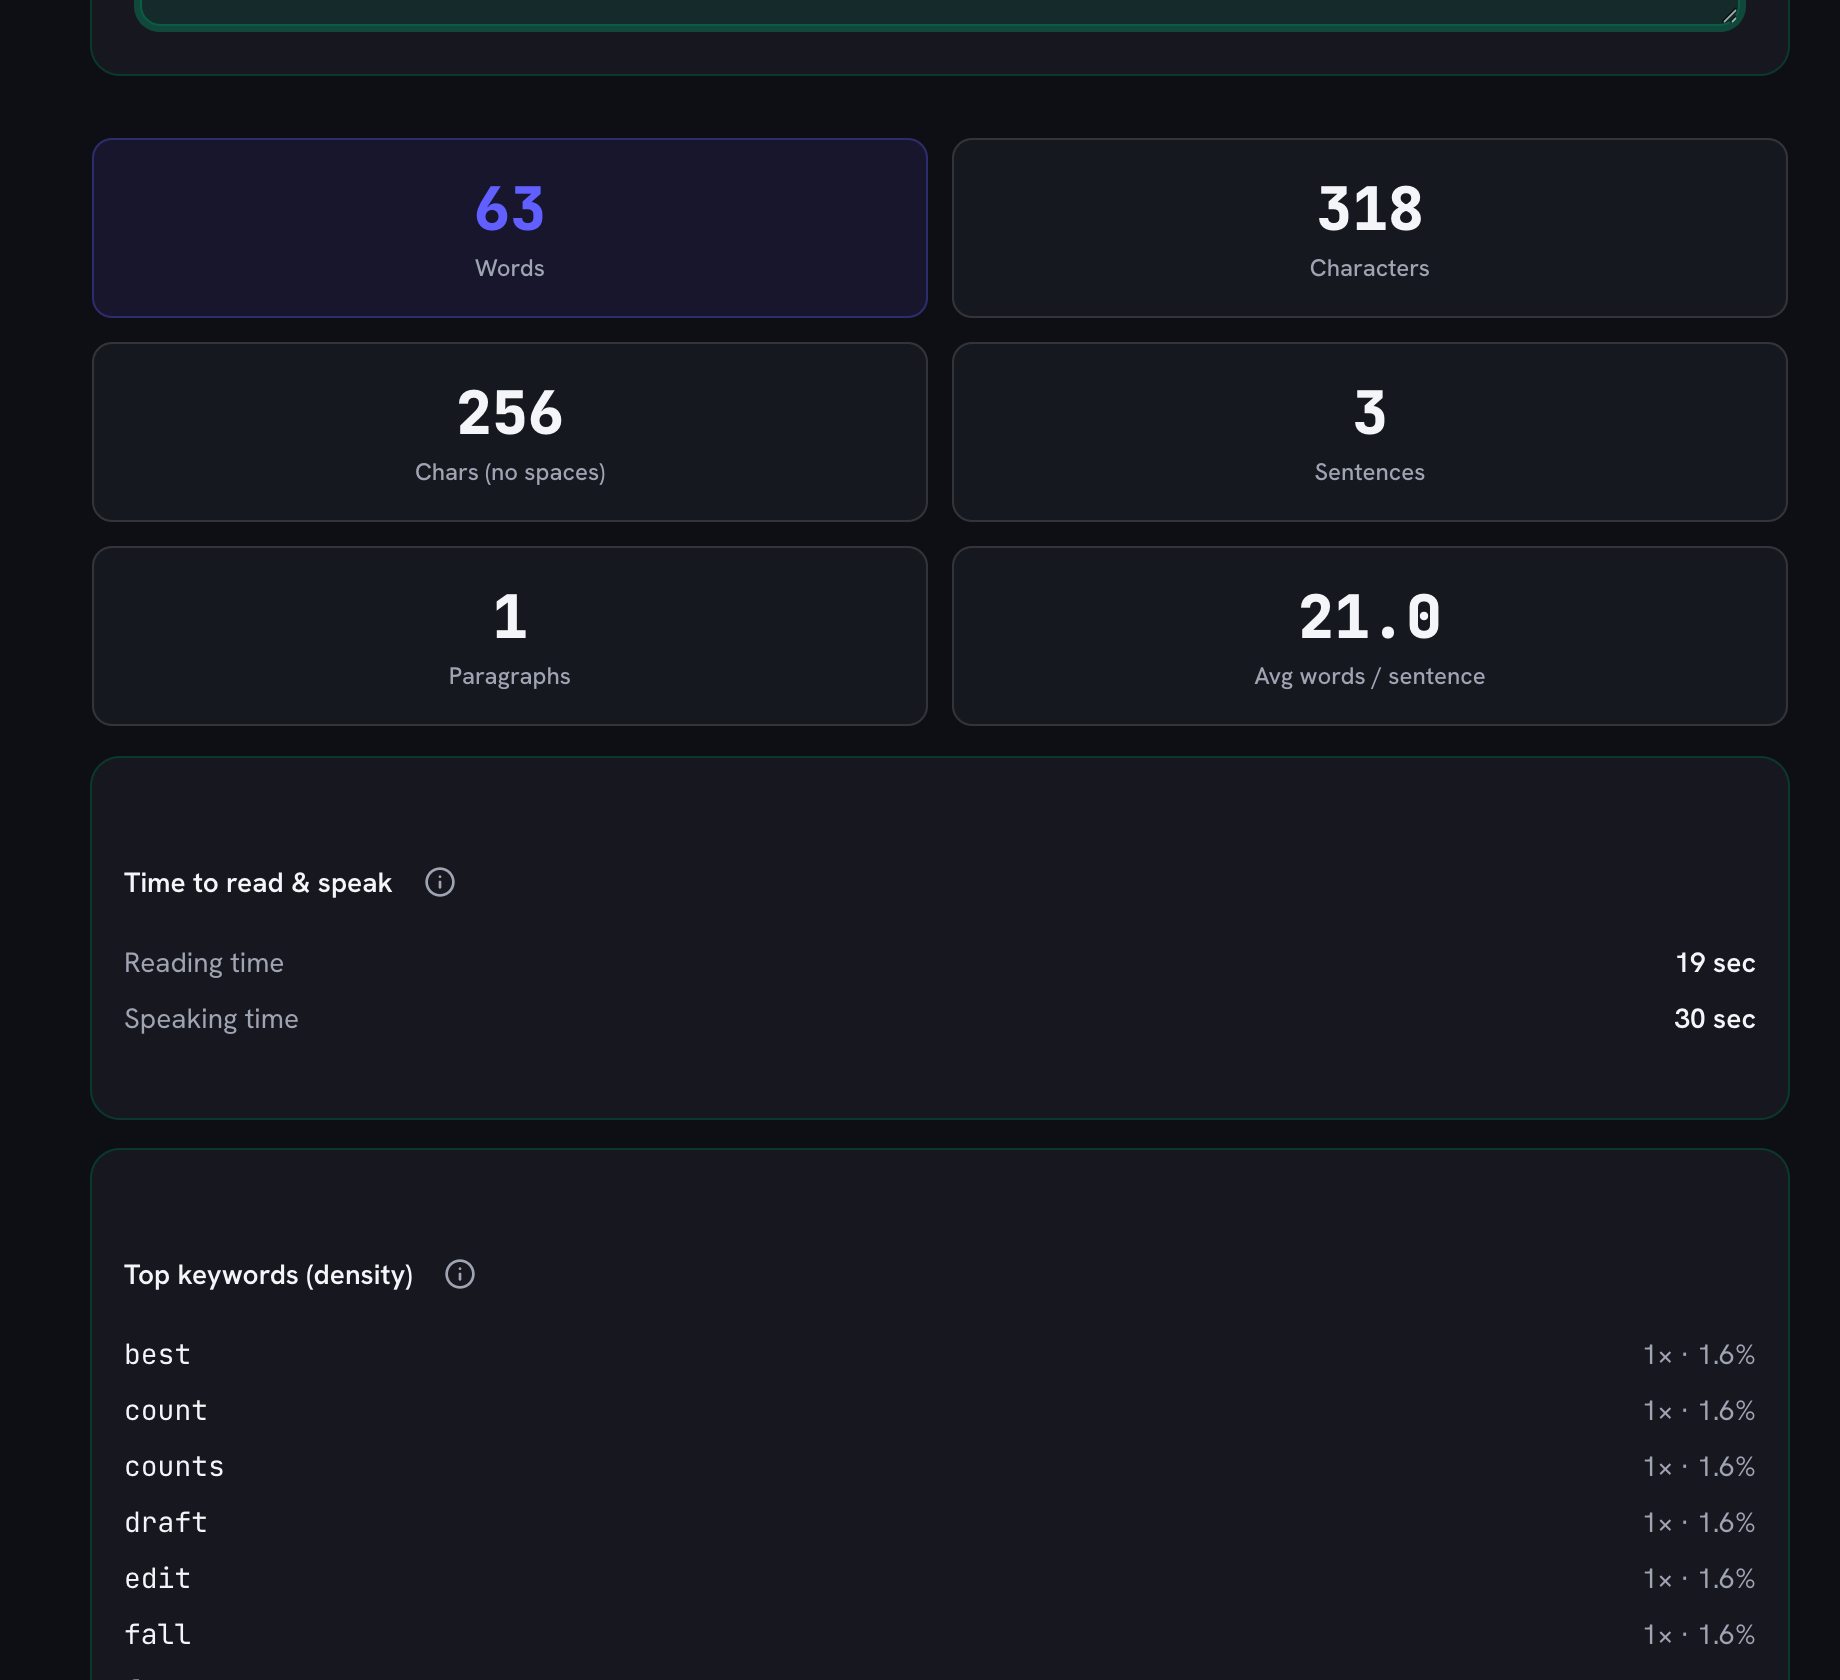Viewport: 1840px width, 1680px height.
Task: Click the keyword 'count' row
Action: pos(940,1410)
